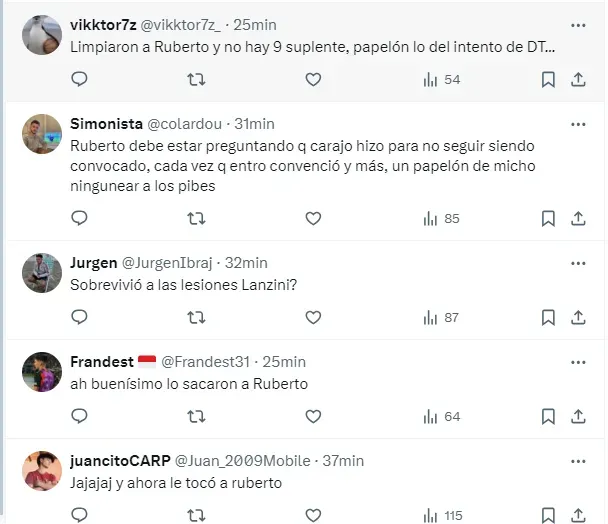Visit the @JurgenIbraj handle

[x=167, y=263]
